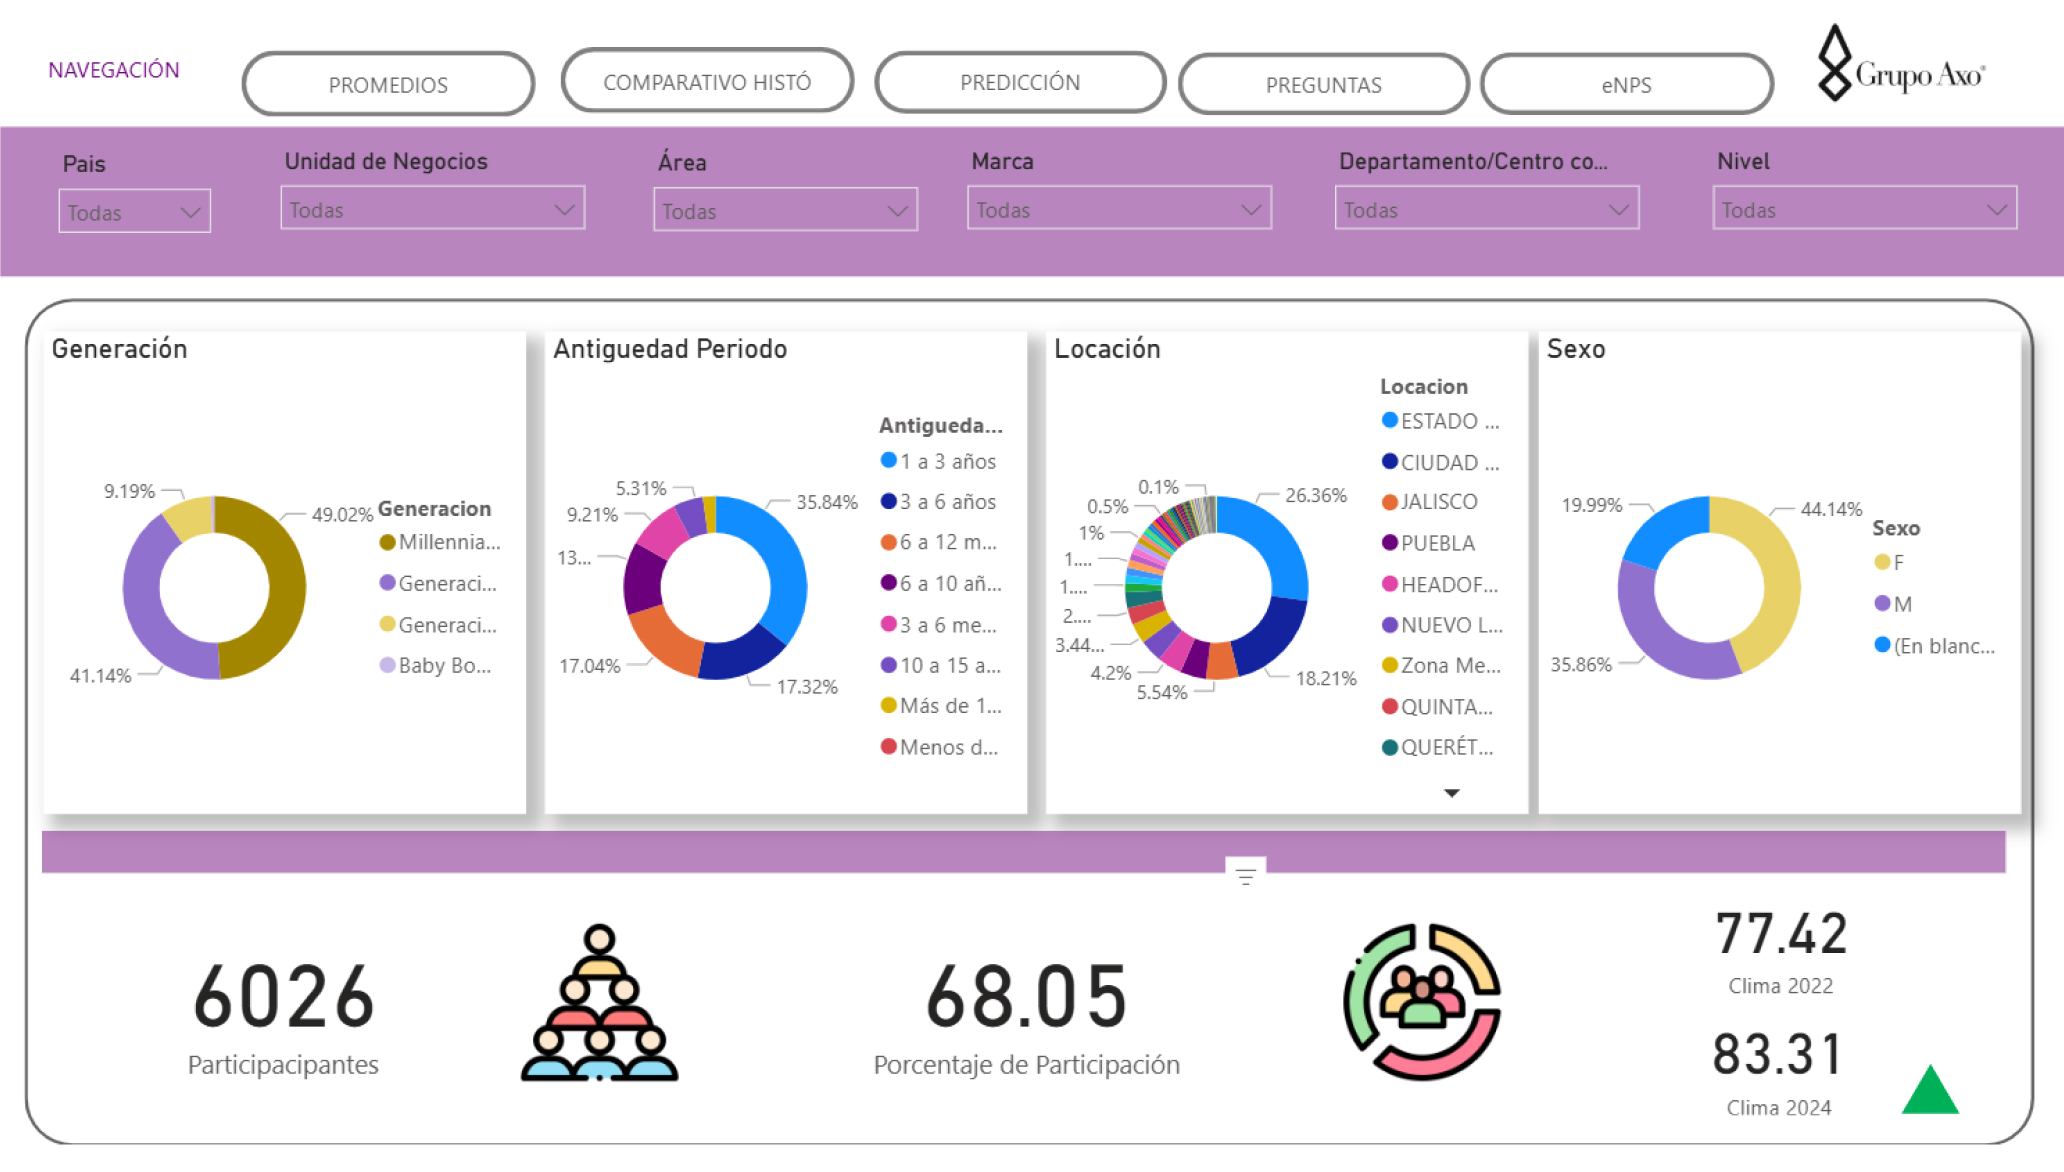This screenshot has width=2064, height=1172.
Task: Select the F legend entry in Sexo
Action: (x=1889, y=563)
